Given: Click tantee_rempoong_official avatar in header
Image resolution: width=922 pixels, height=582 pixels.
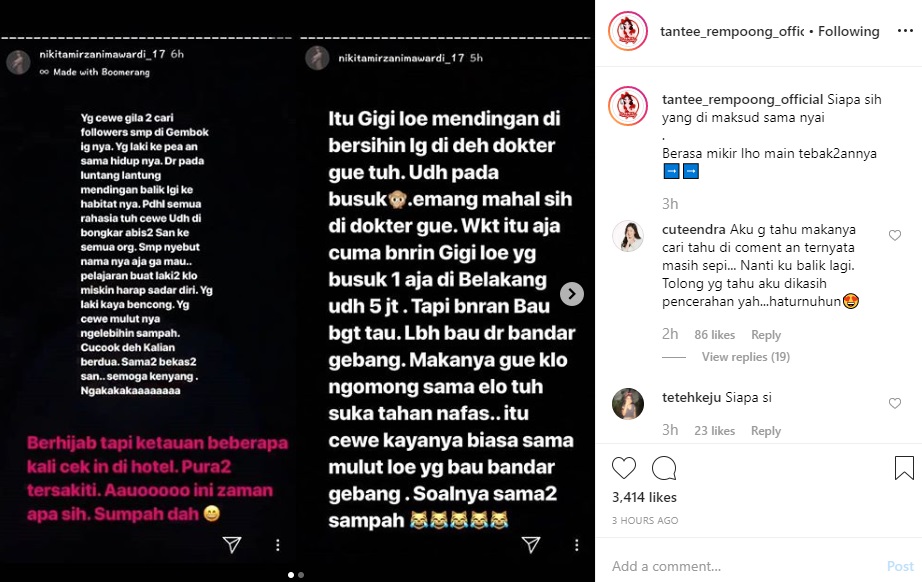Looking at the screenshot, I should click(627, 31).
